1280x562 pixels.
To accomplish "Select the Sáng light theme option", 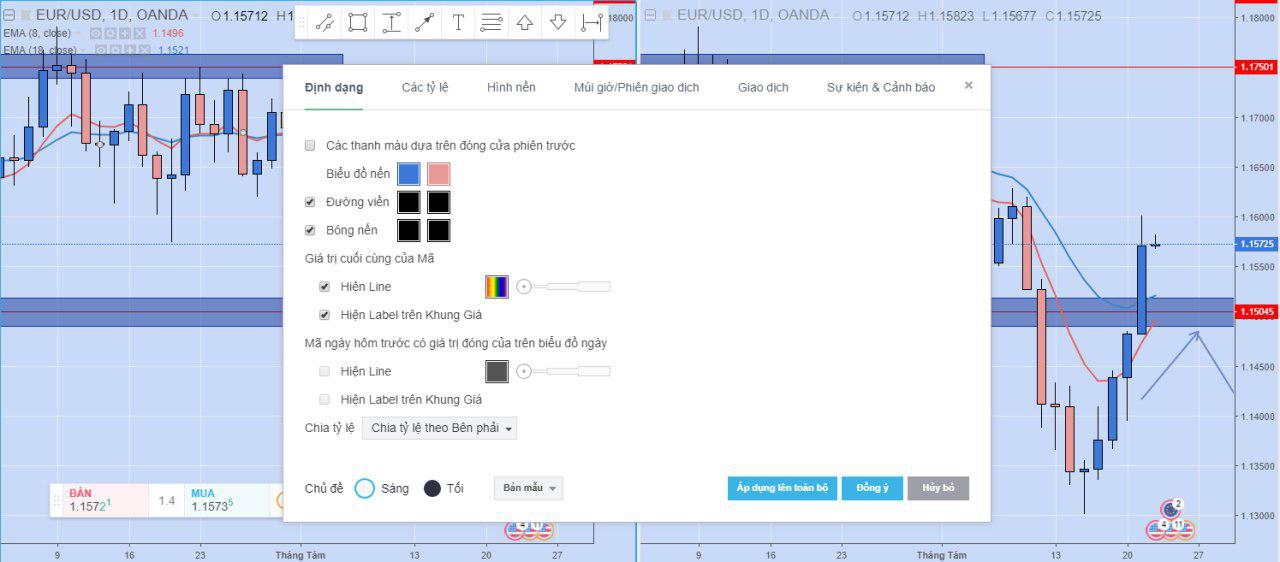I will click(x=365, y=489).
